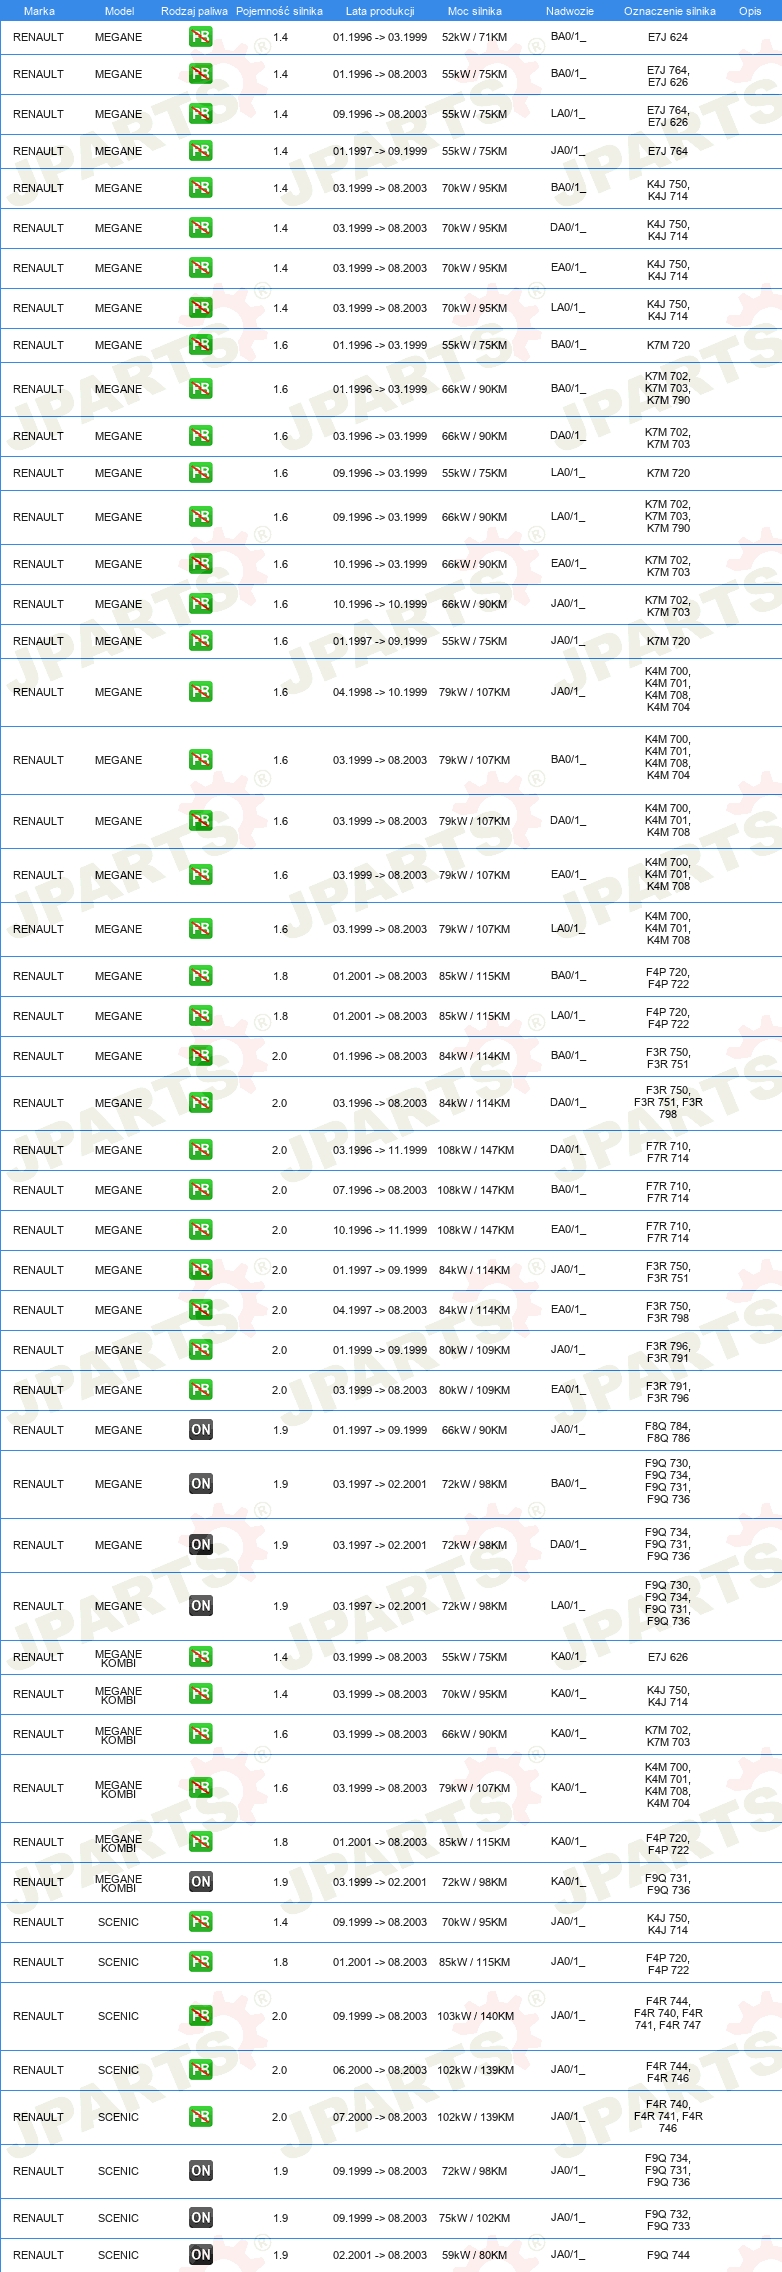The width and height of the screenshot is (782, 2272).
Task: Click the PB icon in the 07.1996 -> 08.2003 row
Action: (x=200, y=1190)
